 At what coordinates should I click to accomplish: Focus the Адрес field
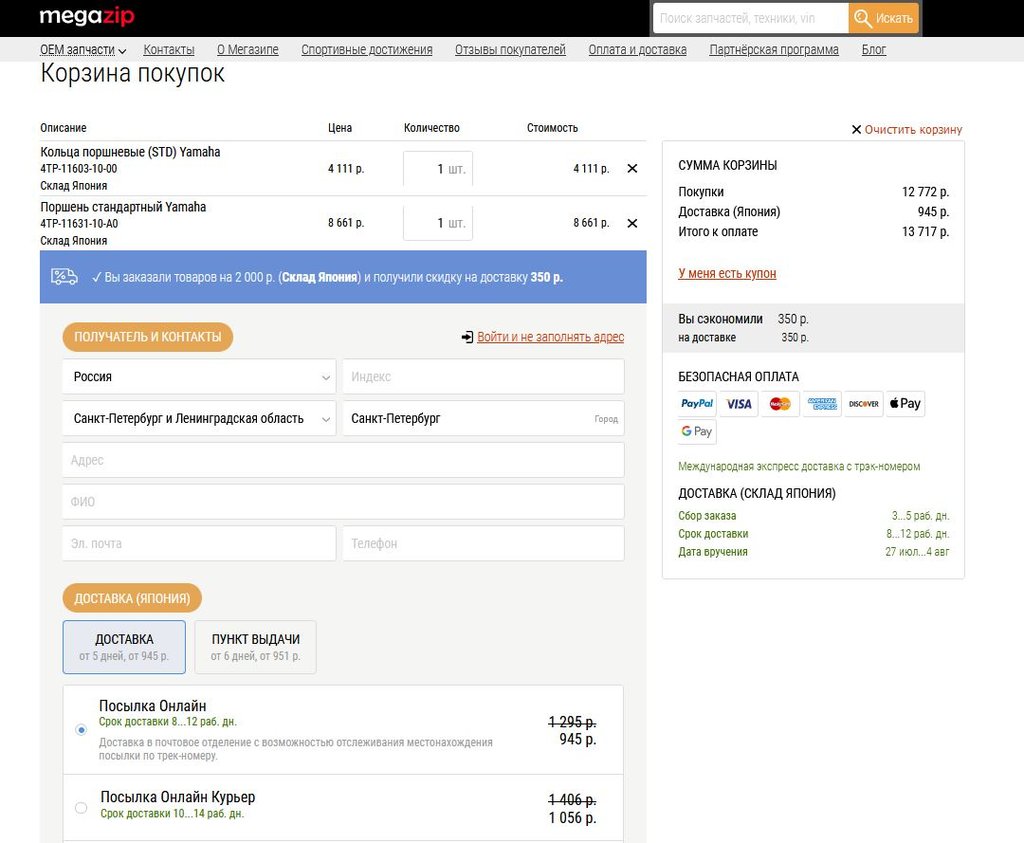[x=344, y=460]
